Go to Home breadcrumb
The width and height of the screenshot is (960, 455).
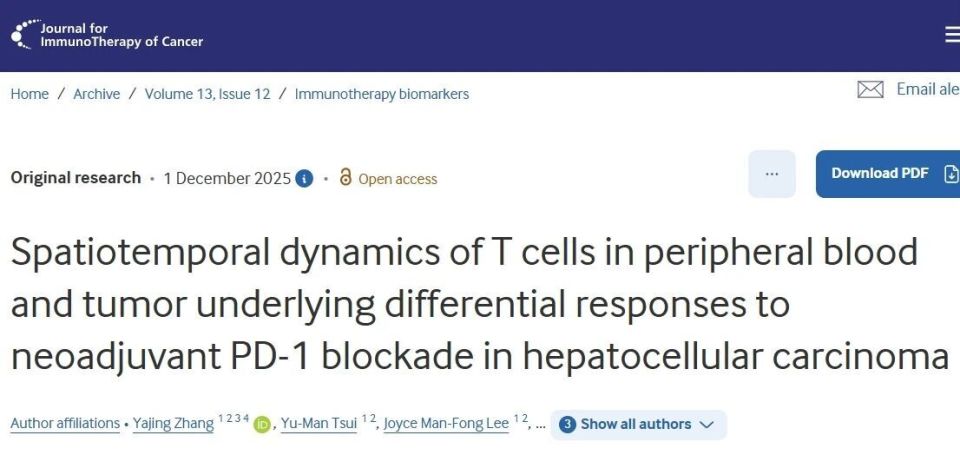[29, 94]
